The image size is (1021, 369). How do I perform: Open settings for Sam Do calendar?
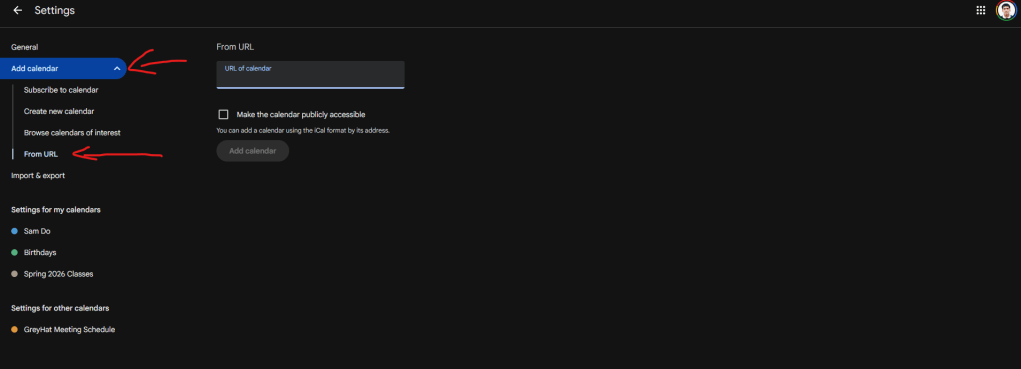click(x=37, y=231)
